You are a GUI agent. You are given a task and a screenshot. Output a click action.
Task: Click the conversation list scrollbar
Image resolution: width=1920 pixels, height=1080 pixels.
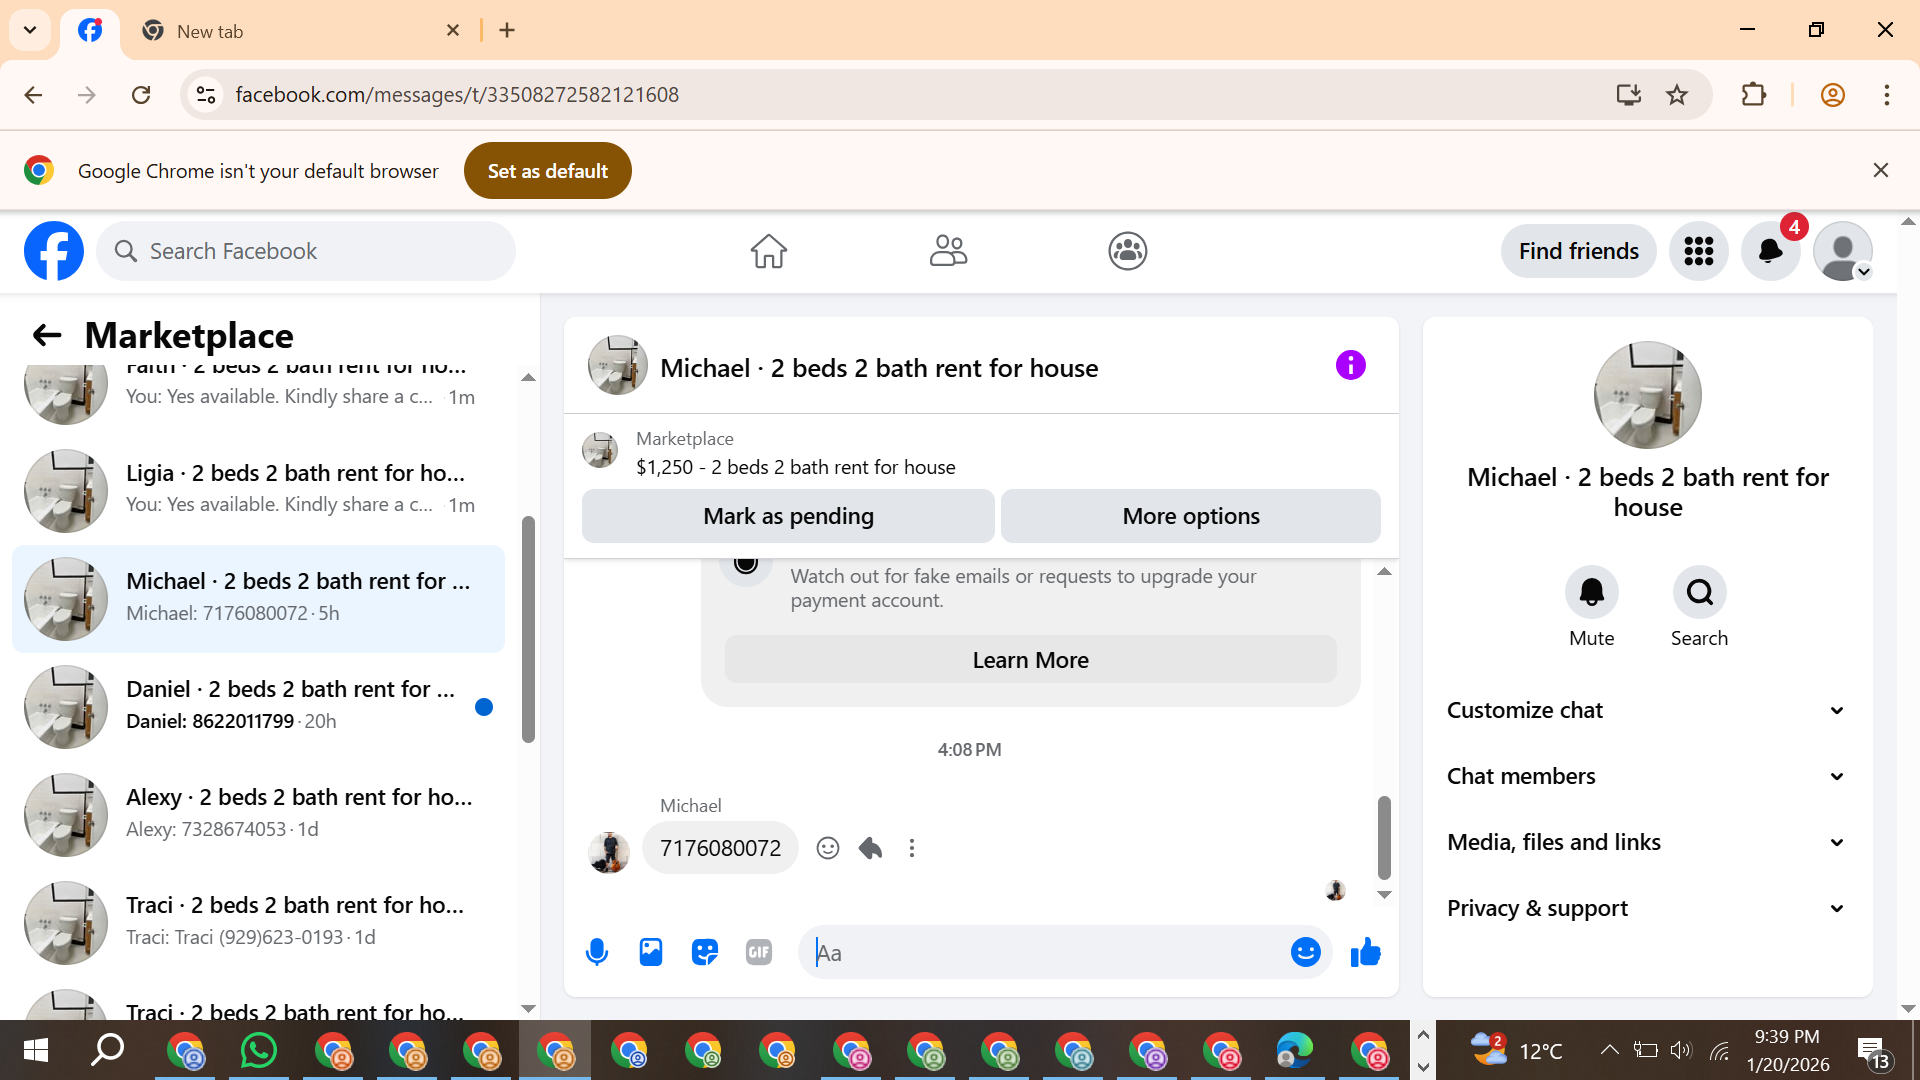528,630
